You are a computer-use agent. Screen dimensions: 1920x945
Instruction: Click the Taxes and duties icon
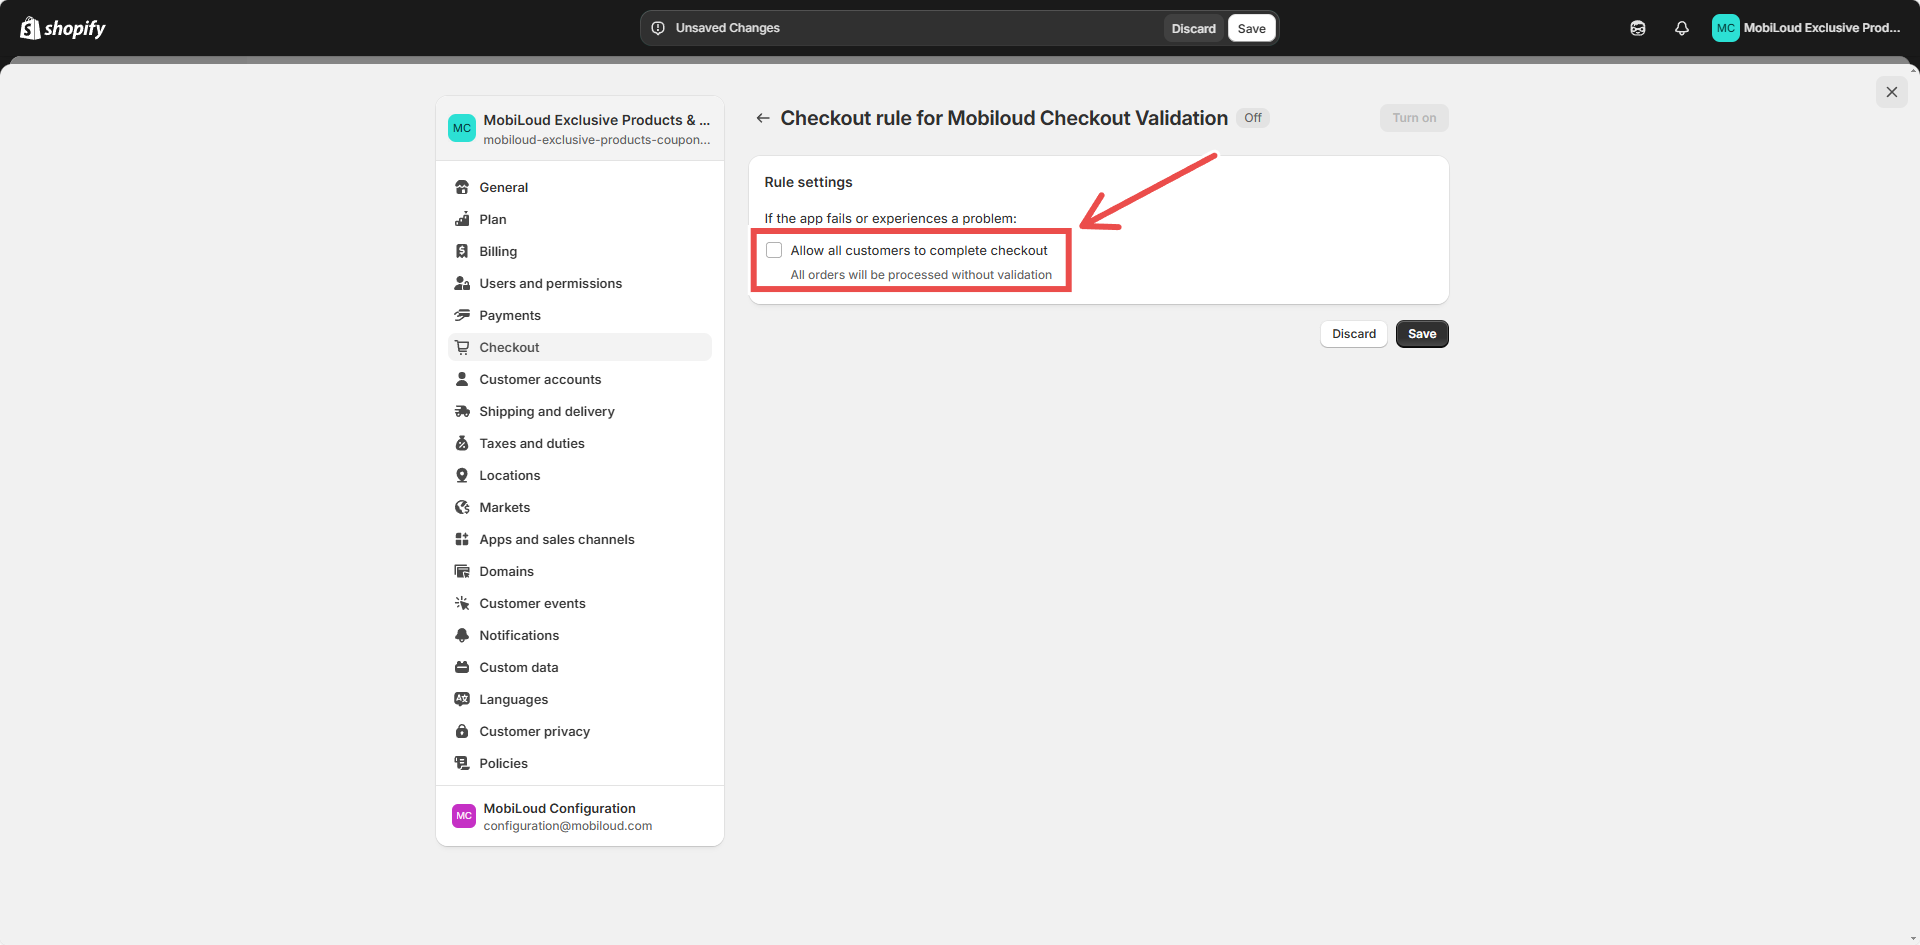click(x=462, y=443)
